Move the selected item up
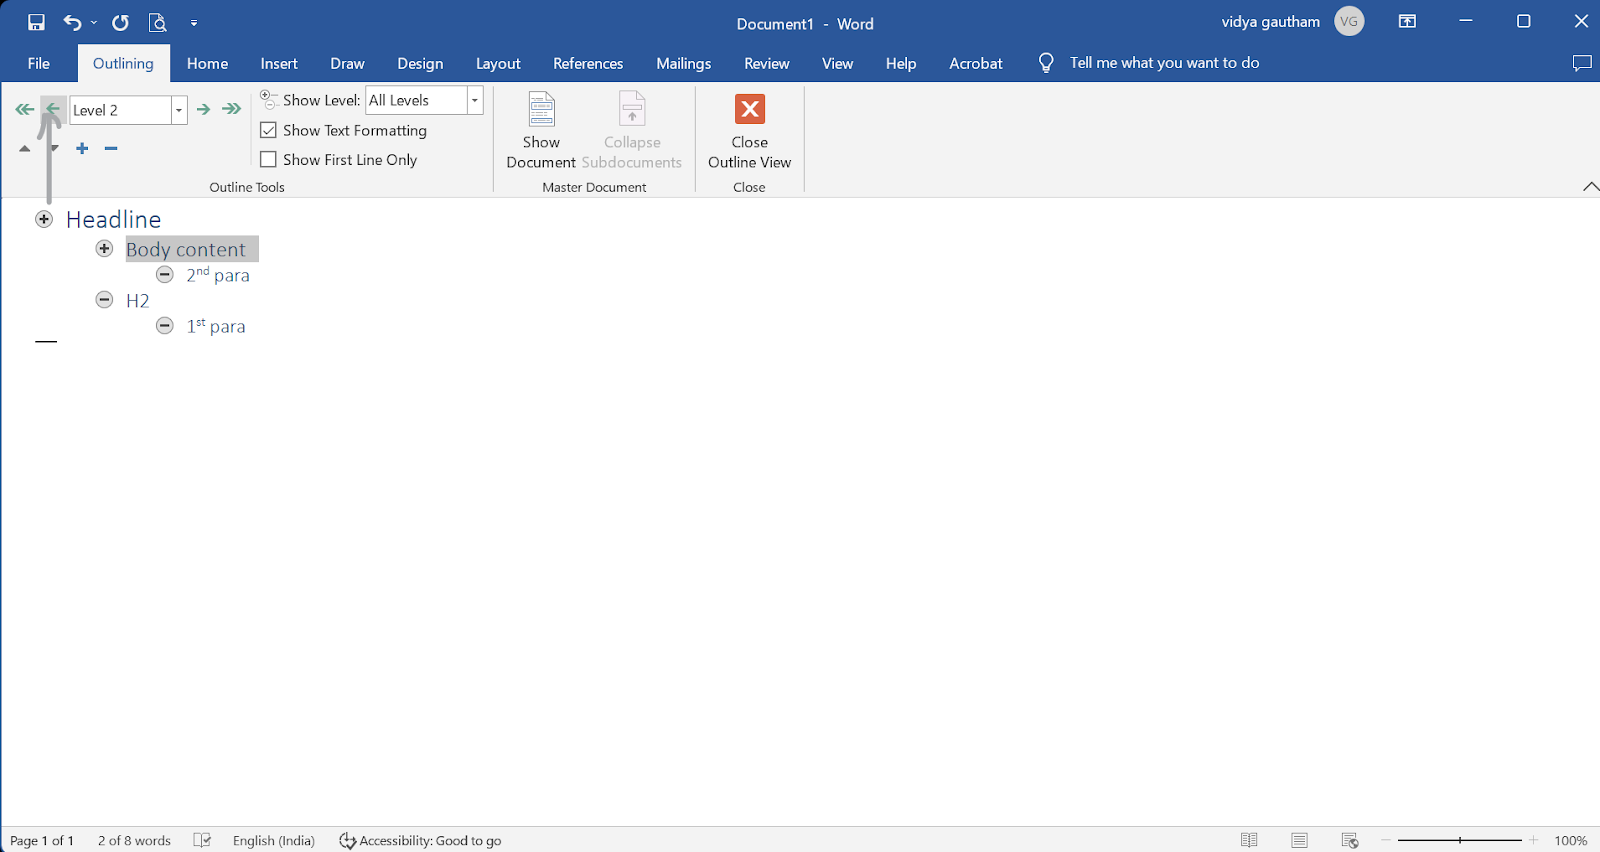The width and height of the screenshot is (1600, 852). (x=25, y=148)
